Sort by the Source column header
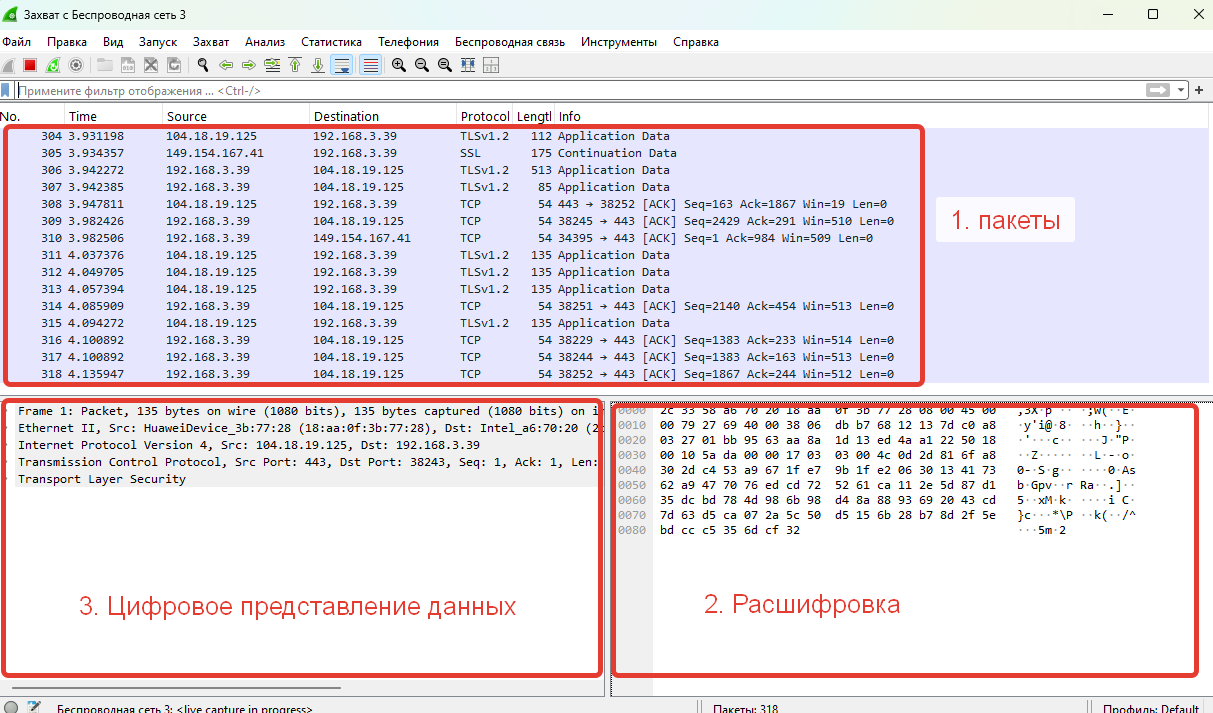This screenshot has width=1213, height=713. 236,116
